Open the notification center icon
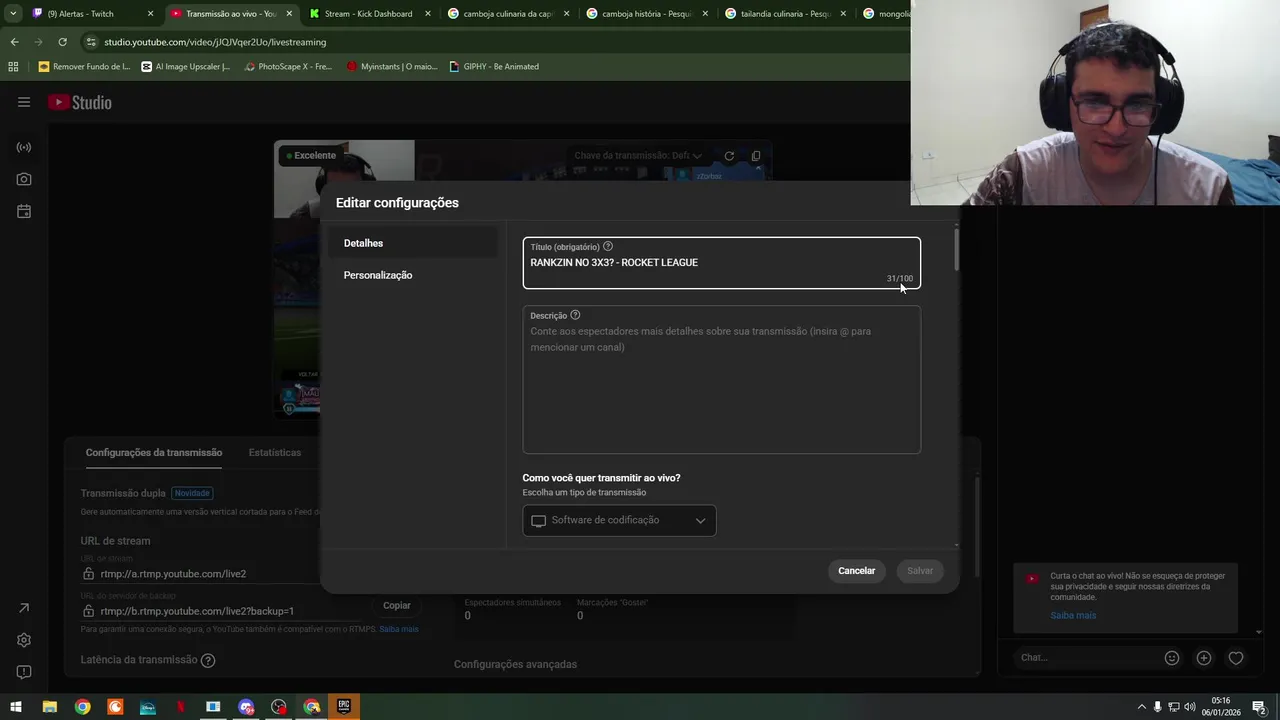 tap(1259, 707)
